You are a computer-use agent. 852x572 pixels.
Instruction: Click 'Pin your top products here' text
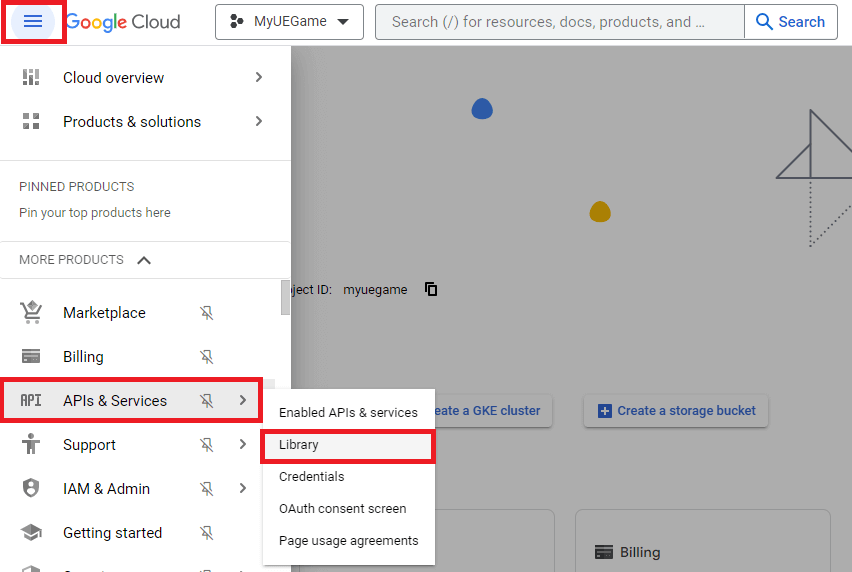coord(95,212)
